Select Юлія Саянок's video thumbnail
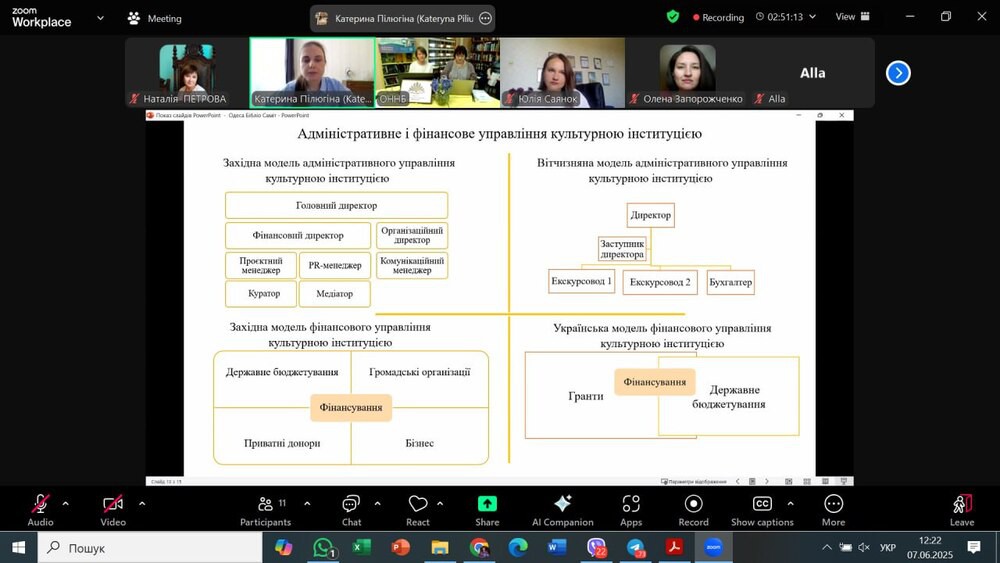Image resolution: width=1000 pixels, height=563 pixels. point(562,72)
